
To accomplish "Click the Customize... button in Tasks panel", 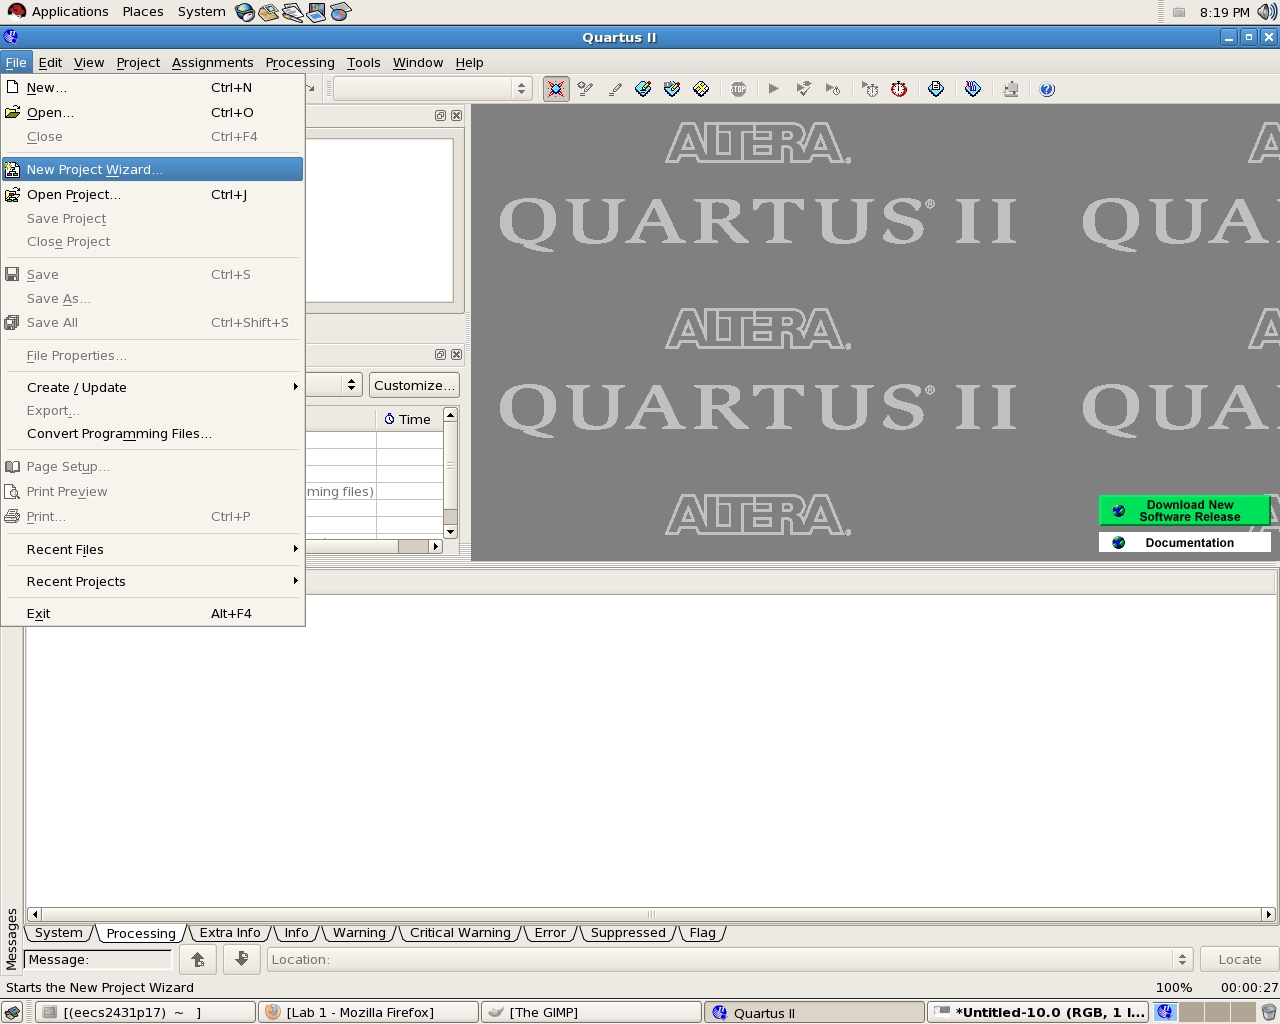I will click(414, 385).
